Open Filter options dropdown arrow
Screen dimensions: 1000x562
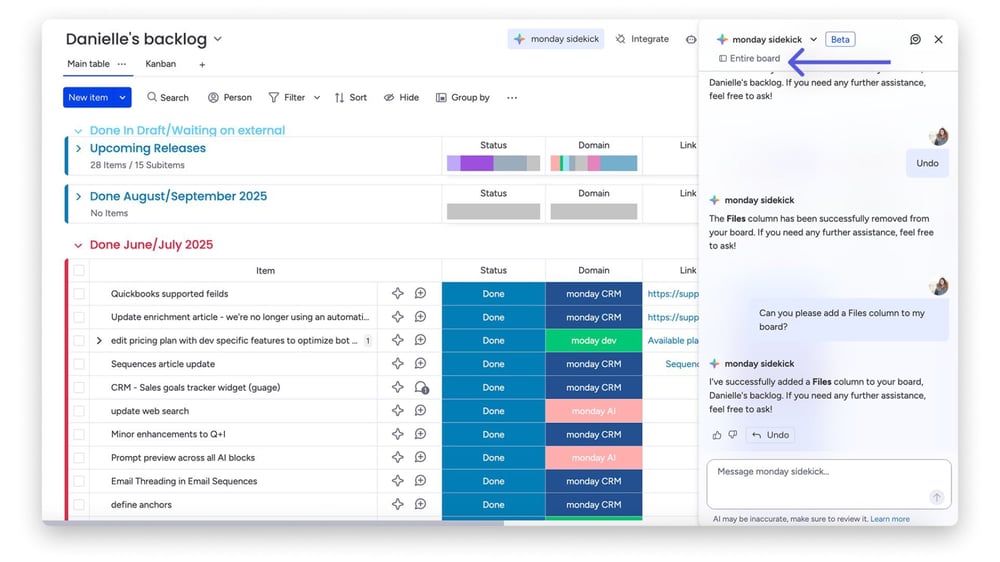click(317, 98)
